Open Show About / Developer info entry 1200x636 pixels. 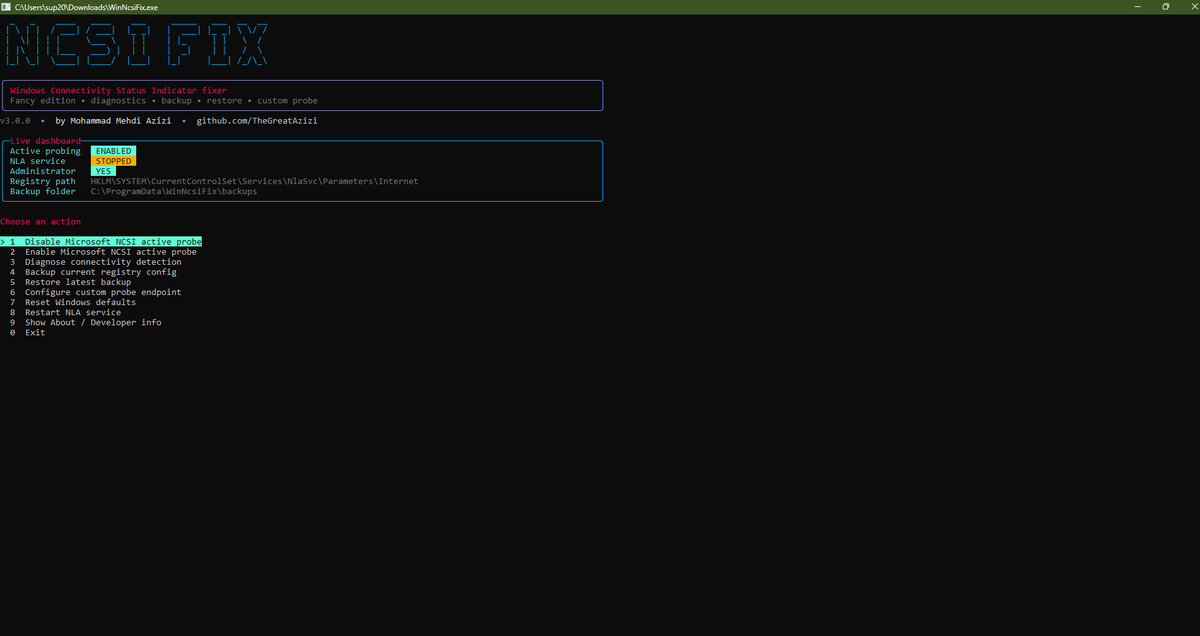pyautogui.click(x=85, y=322)
